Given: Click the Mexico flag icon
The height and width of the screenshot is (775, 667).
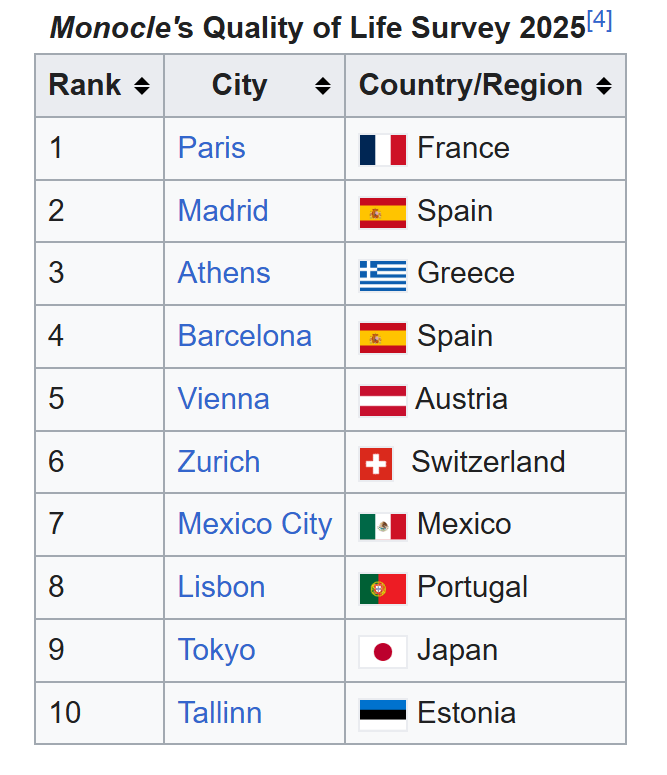Looking at the screenshot, I should (x=382, y=525).
